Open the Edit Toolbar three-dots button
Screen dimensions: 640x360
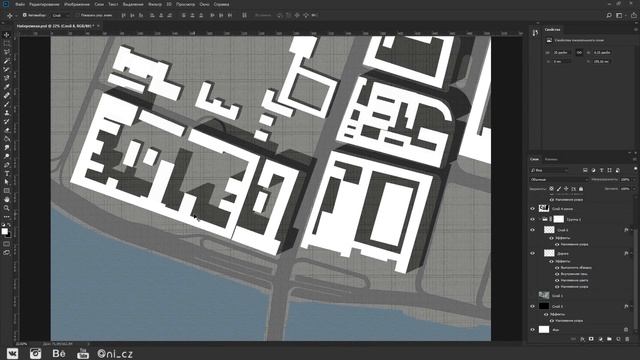click(7, 217)
